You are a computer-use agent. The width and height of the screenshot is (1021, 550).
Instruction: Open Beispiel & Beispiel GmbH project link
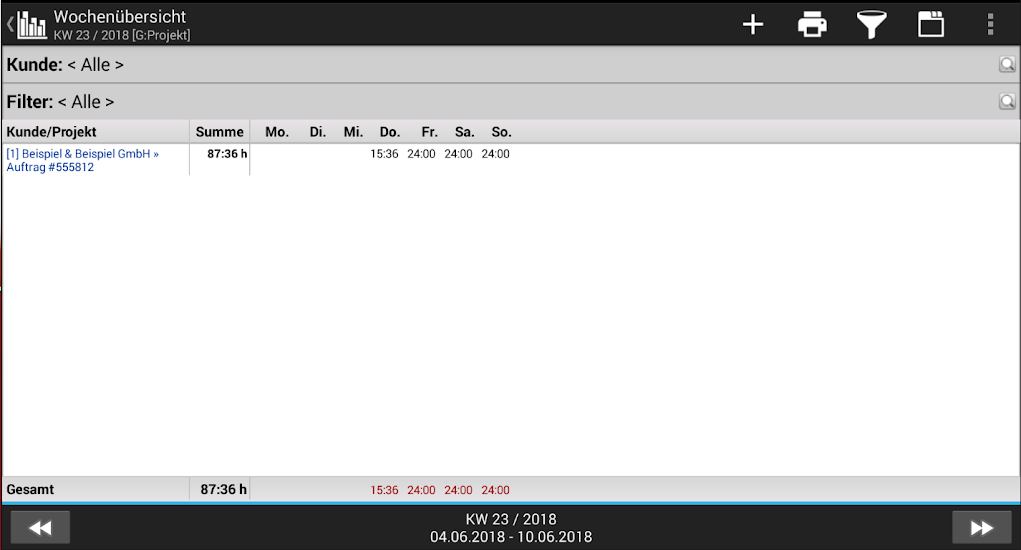tap(82, 160)
